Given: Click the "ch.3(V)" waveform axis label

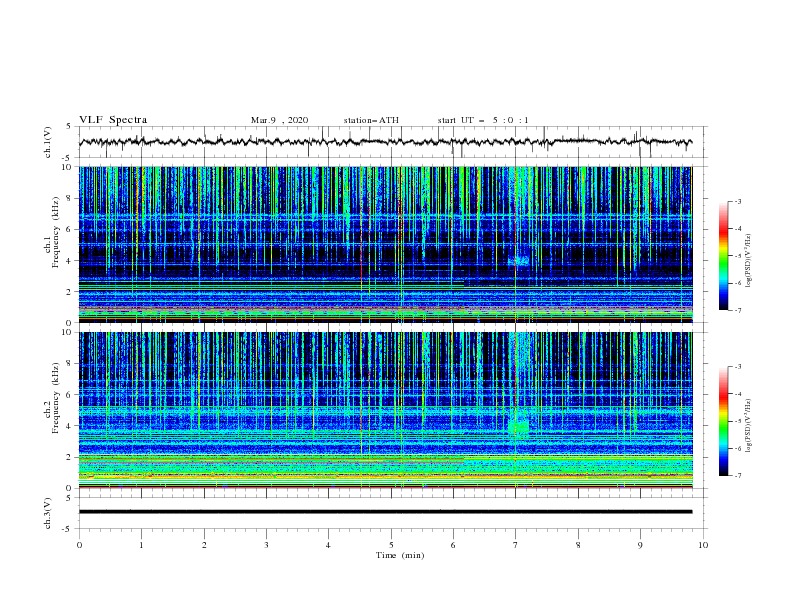Looking at the screenshot, I should click(x=48, y=513).
